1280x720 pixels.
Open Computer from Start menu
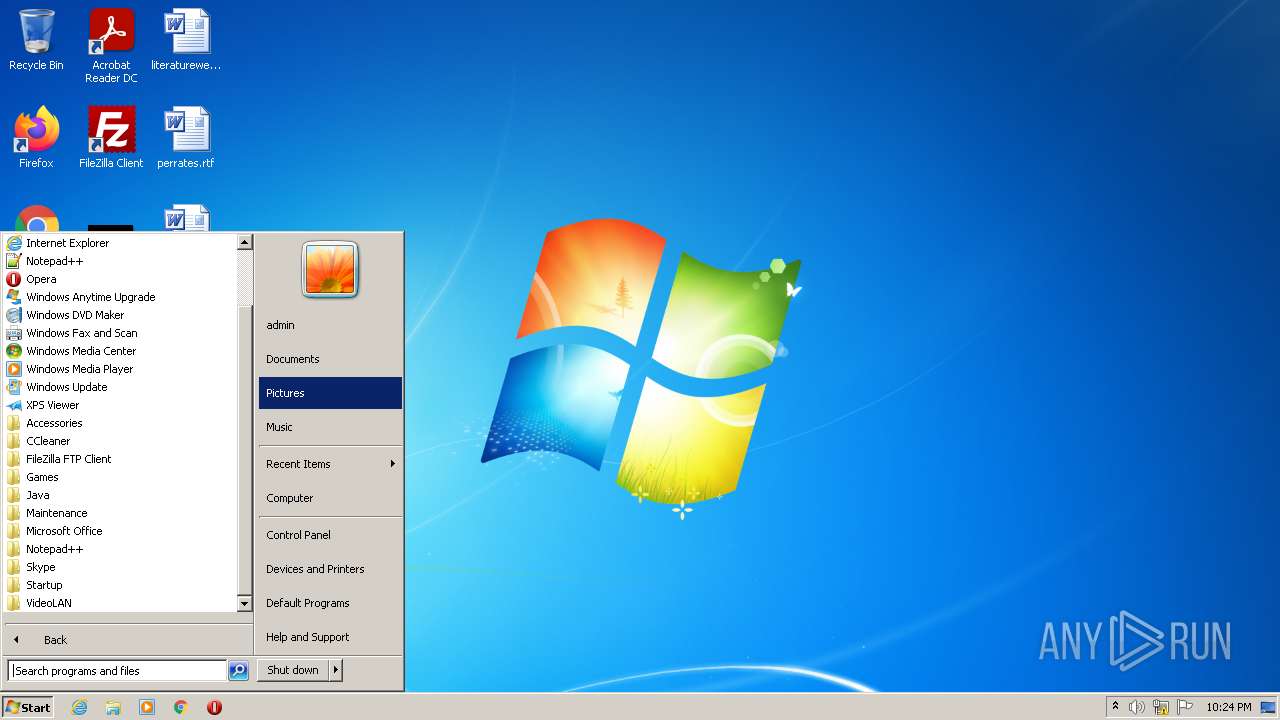point(330,498)
